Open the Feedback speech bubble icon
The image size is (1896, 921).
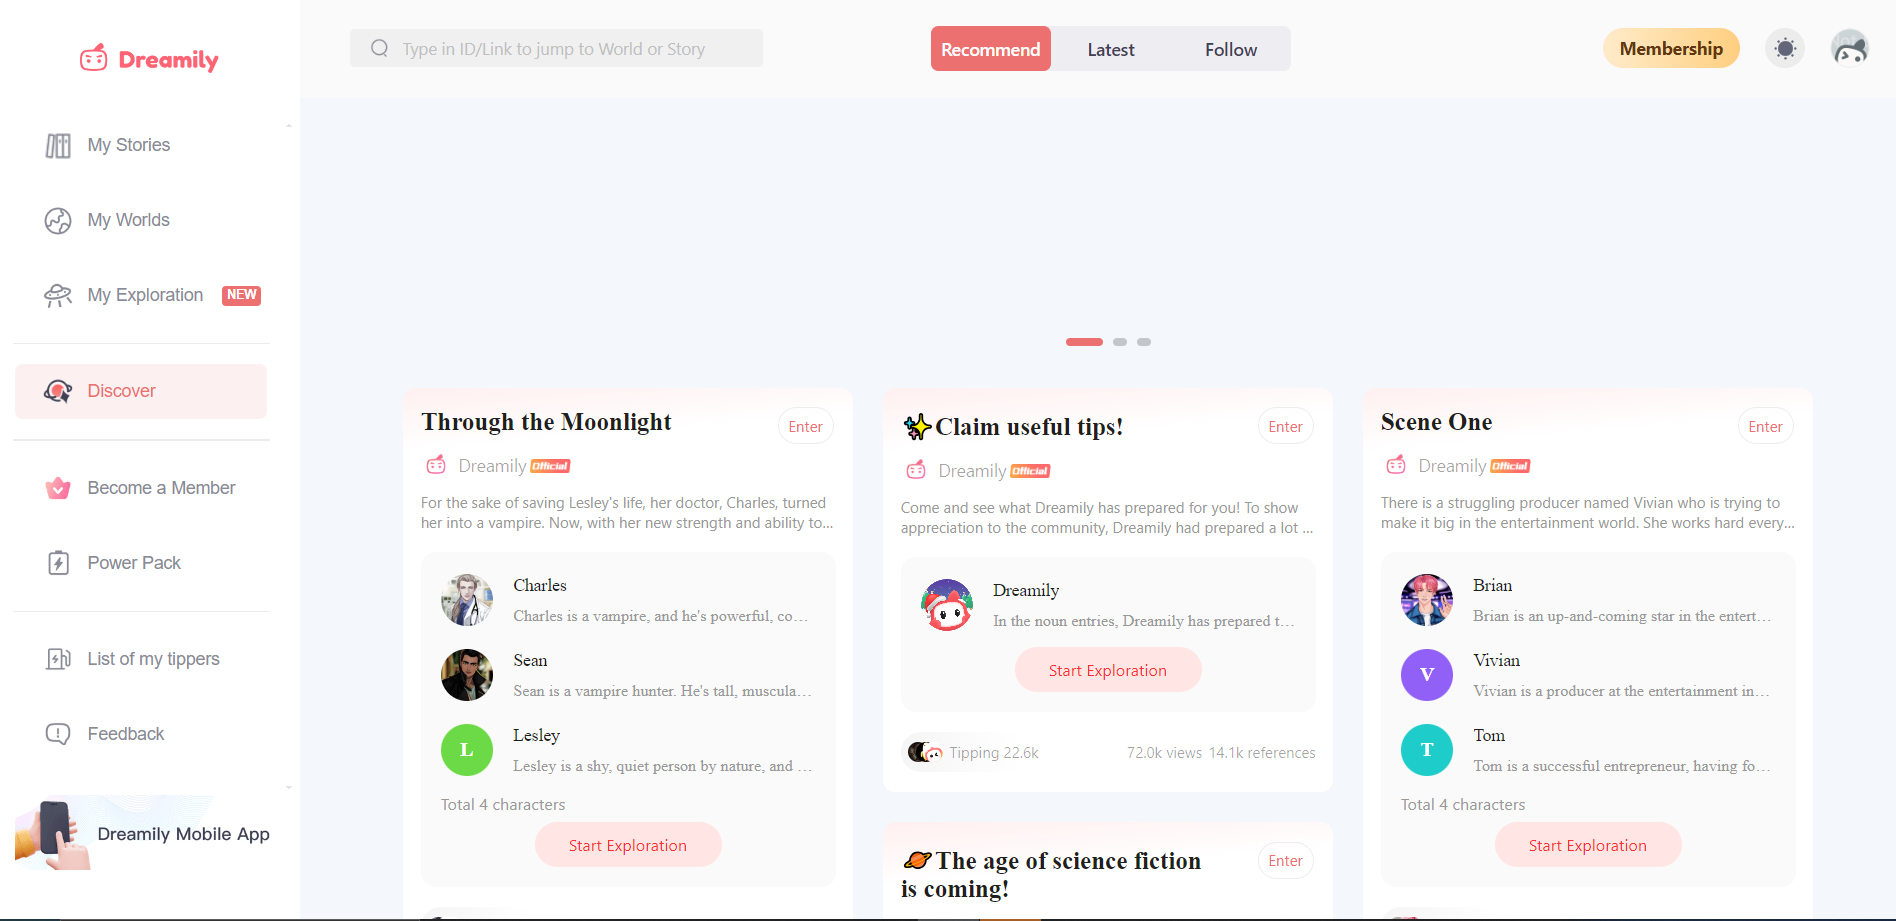point(58,734)
